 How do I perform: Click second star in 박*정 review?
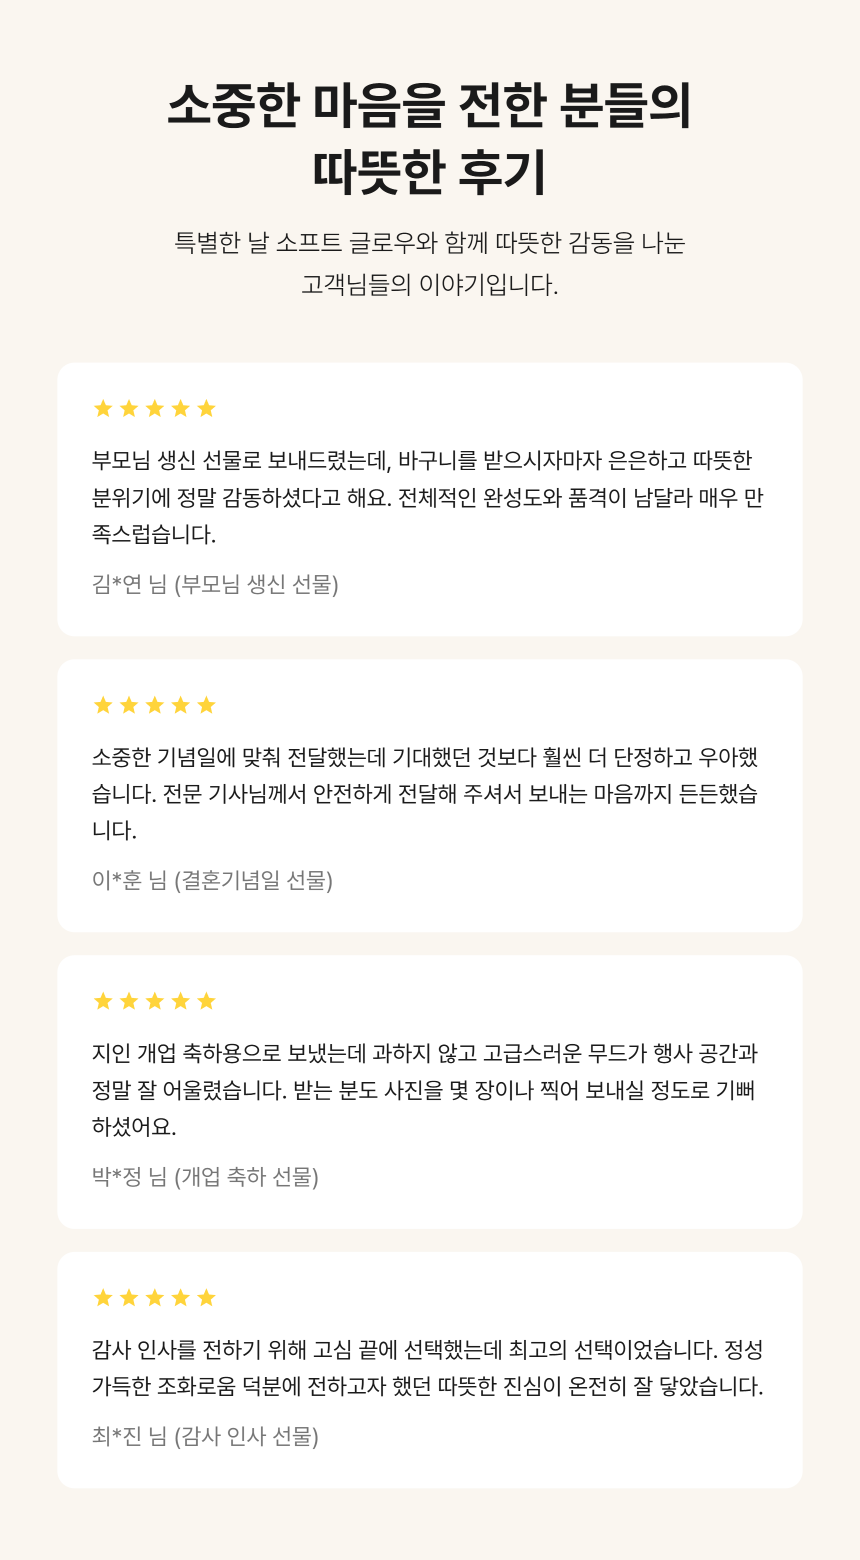pos(128,1001)
